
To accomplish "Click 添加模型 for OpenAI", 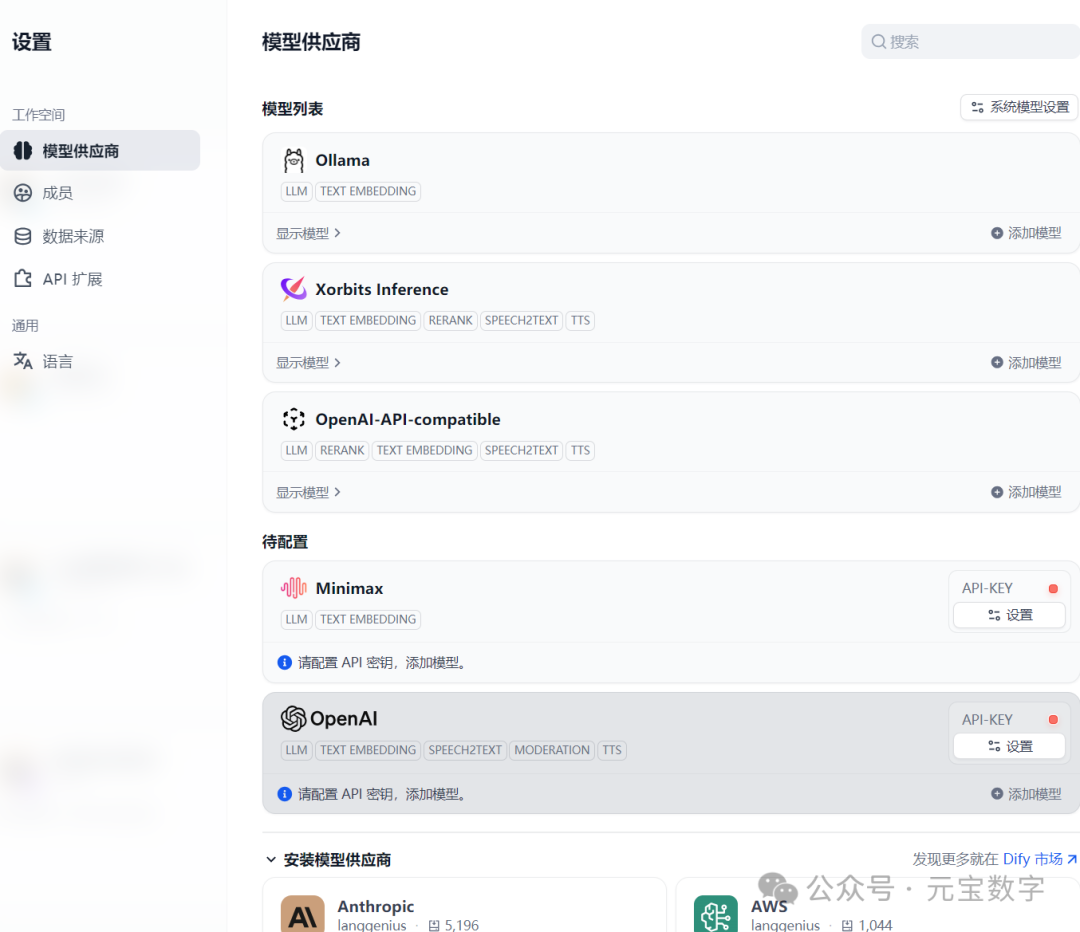I will 1026,794.
